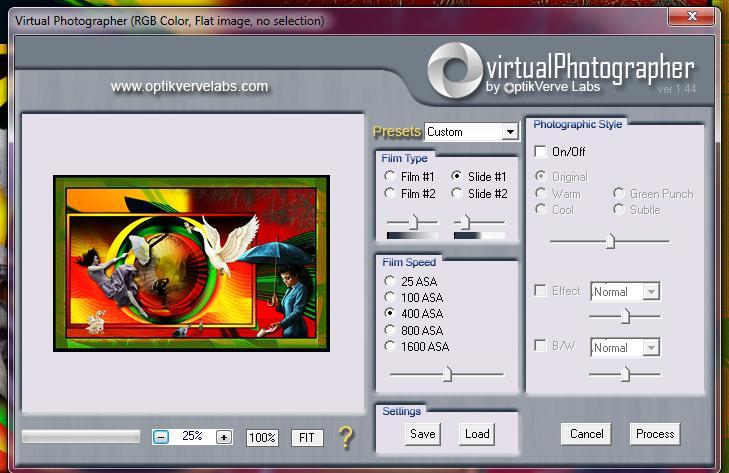Select the Cool style radio button
This screenshot has width=729, height=473.
pos(540,209)
